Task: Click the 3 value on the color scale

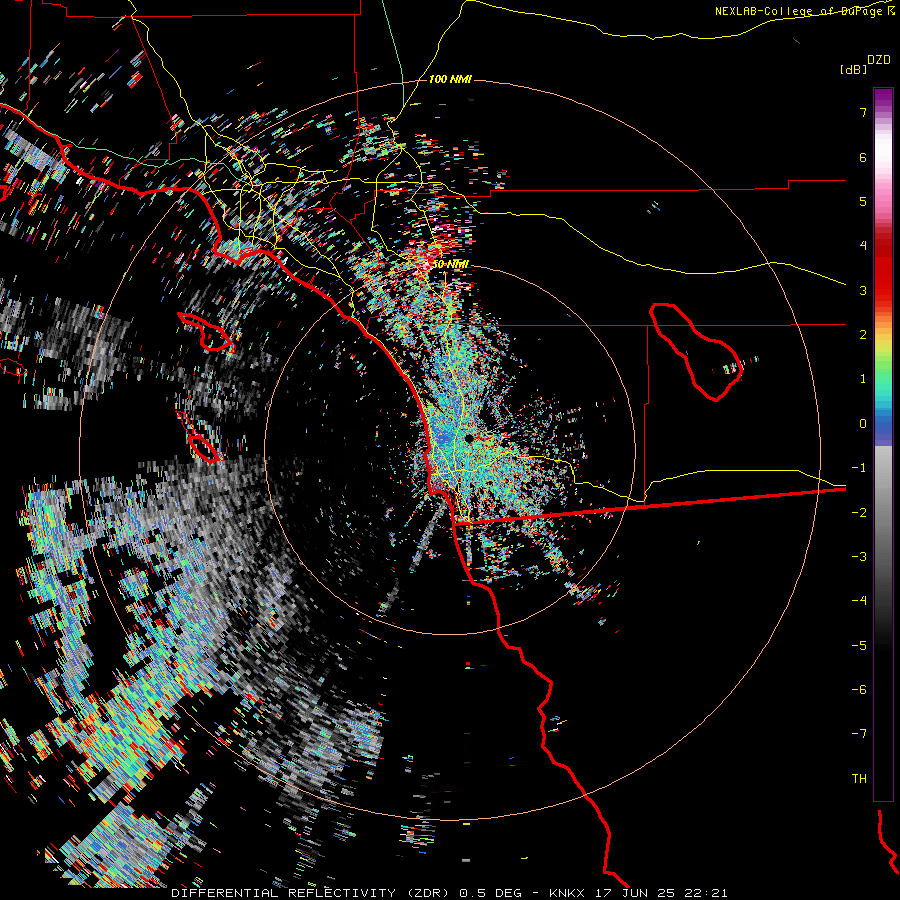Action: point(863,290)
